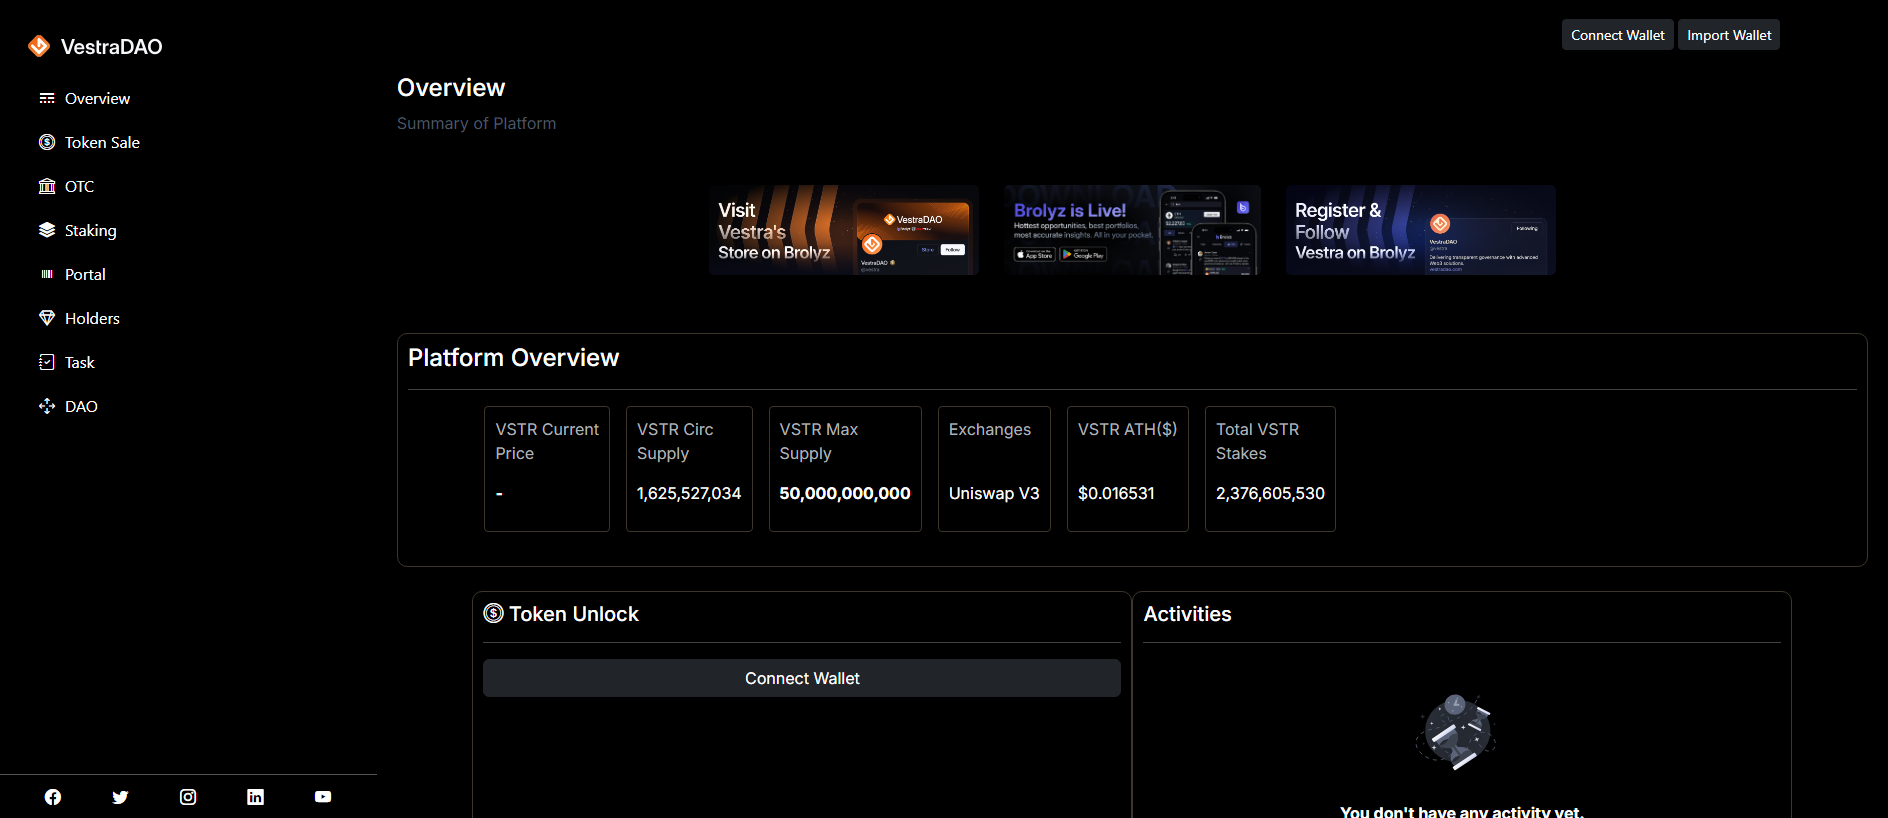This screenshot has height=818, width=1888.
Task: Click the Token Unlock heading
Action: (574, 614)
